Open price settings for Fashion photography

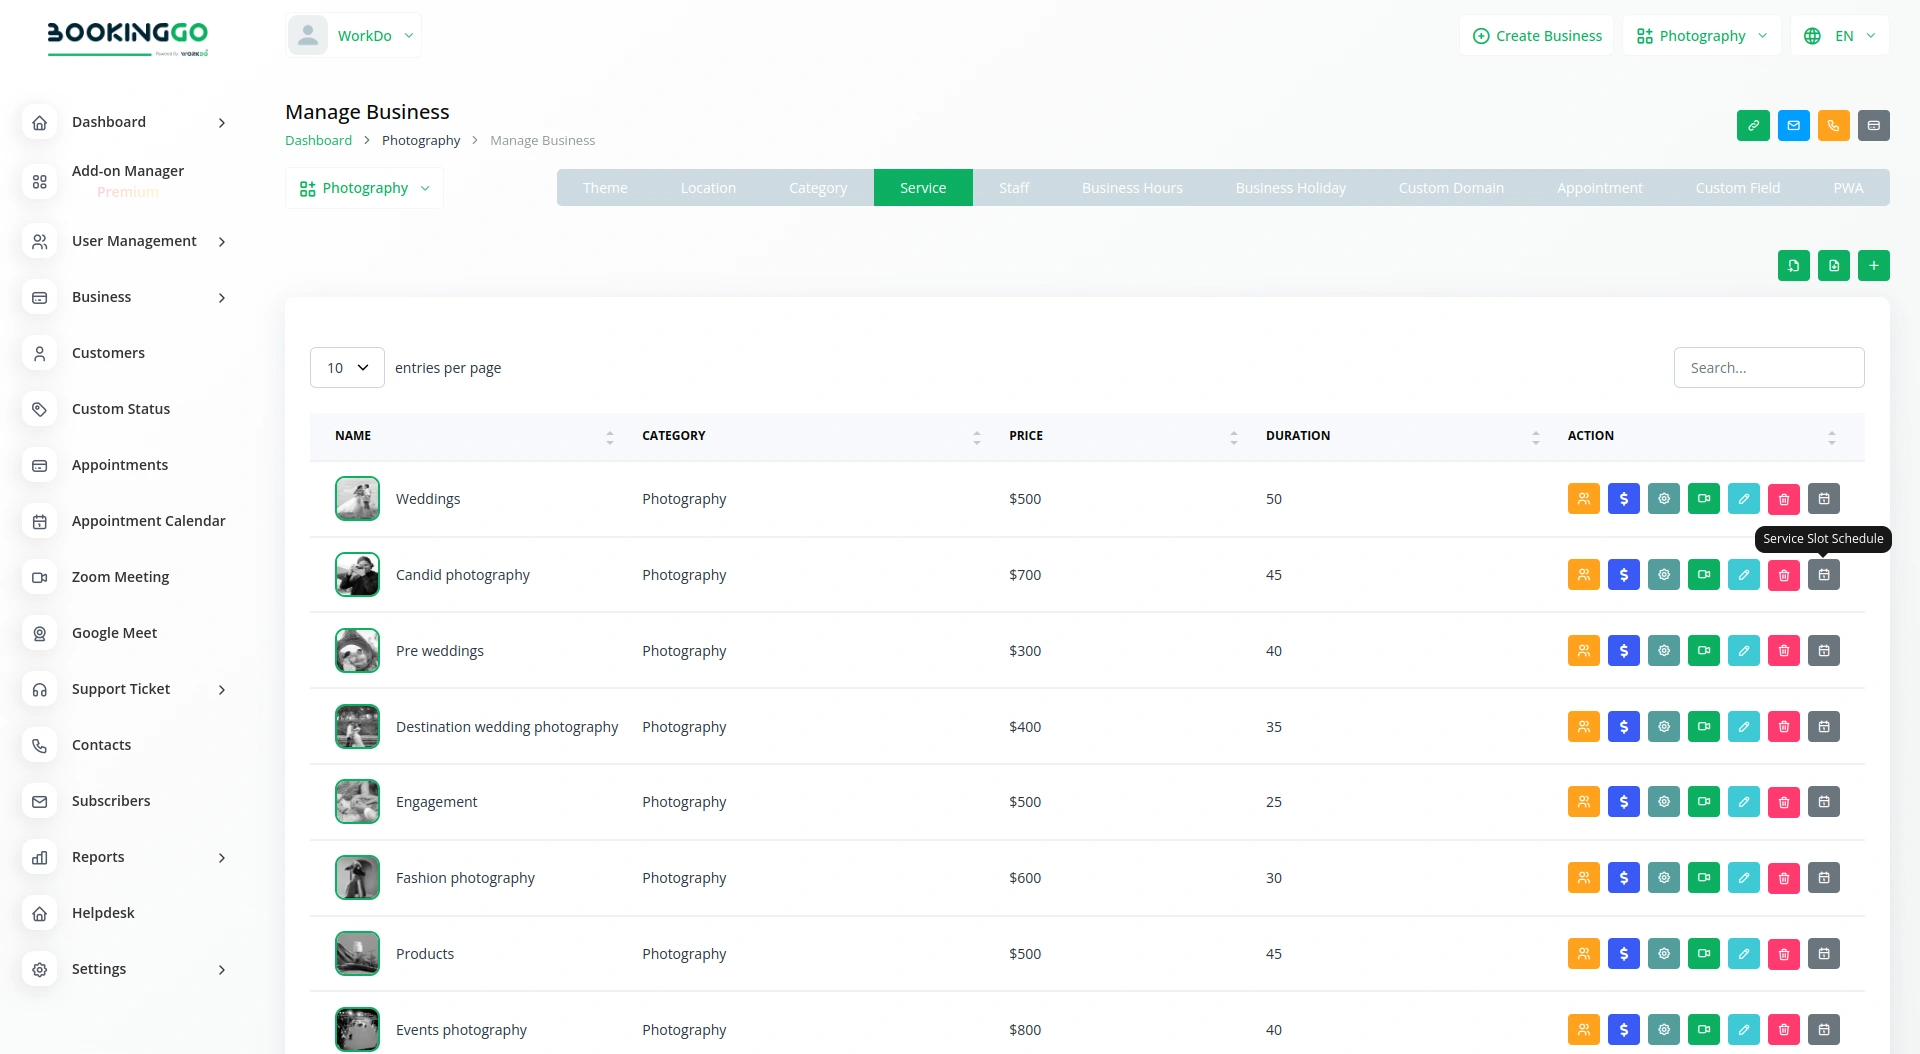(x=1623, y=877)
